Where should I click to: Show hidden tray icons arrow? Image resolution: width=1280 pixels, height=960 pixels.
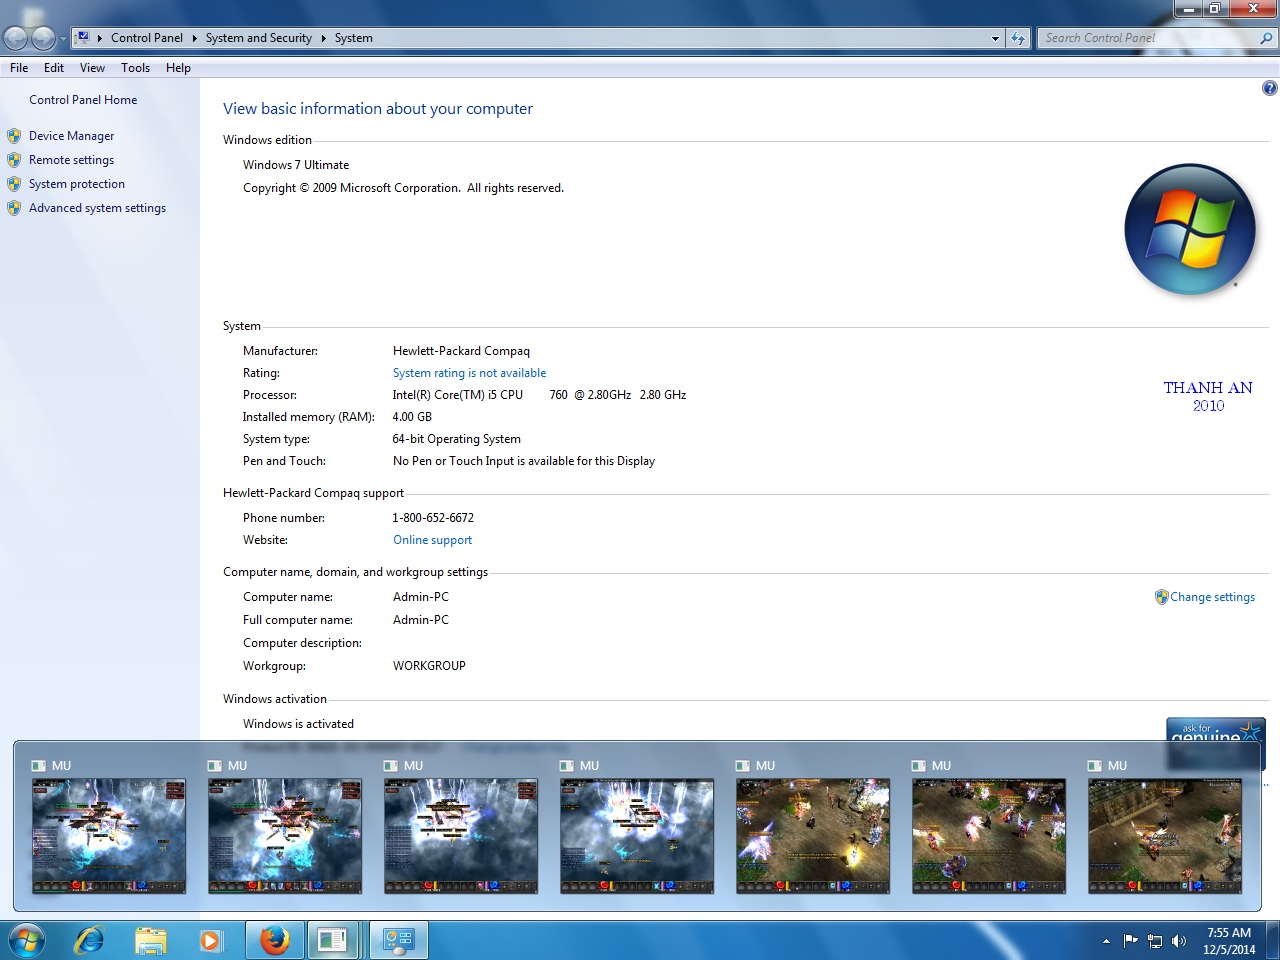tap(1106, 940)
